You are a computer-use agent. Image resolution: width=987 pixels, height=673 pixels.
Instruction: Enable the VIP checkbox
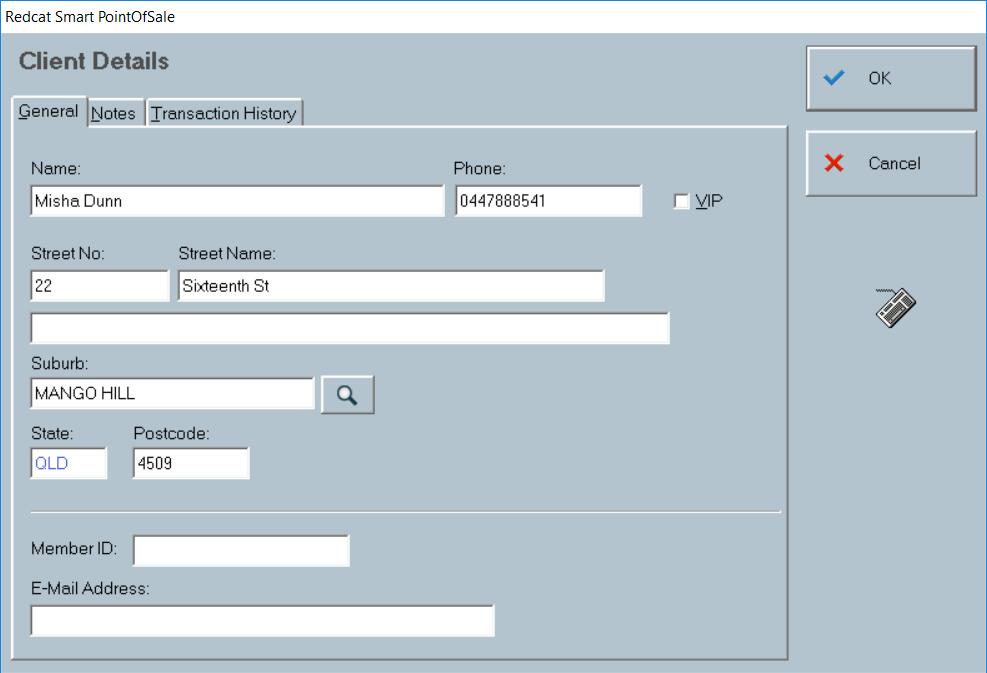pyautogui.click(x=680, y=201)
